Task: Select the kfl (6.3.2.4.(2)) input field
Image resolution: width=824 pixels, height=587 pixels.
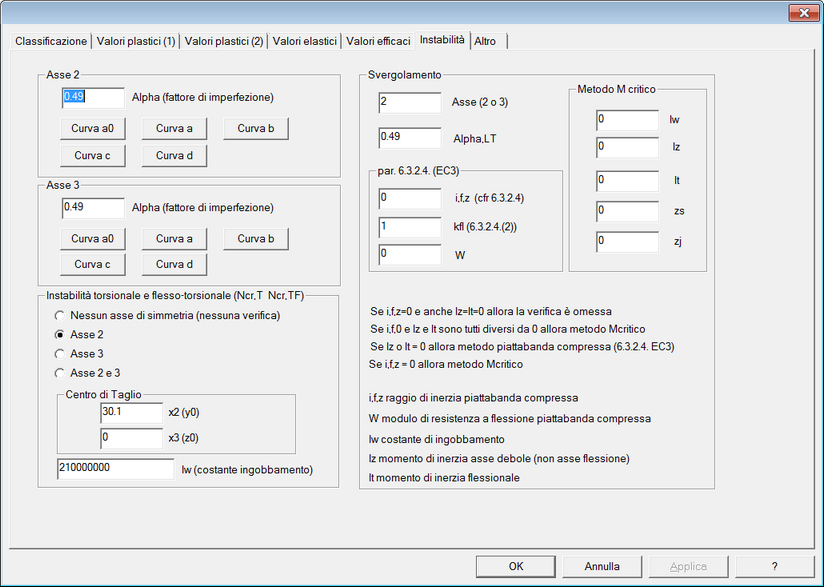Action: (409, 227)
